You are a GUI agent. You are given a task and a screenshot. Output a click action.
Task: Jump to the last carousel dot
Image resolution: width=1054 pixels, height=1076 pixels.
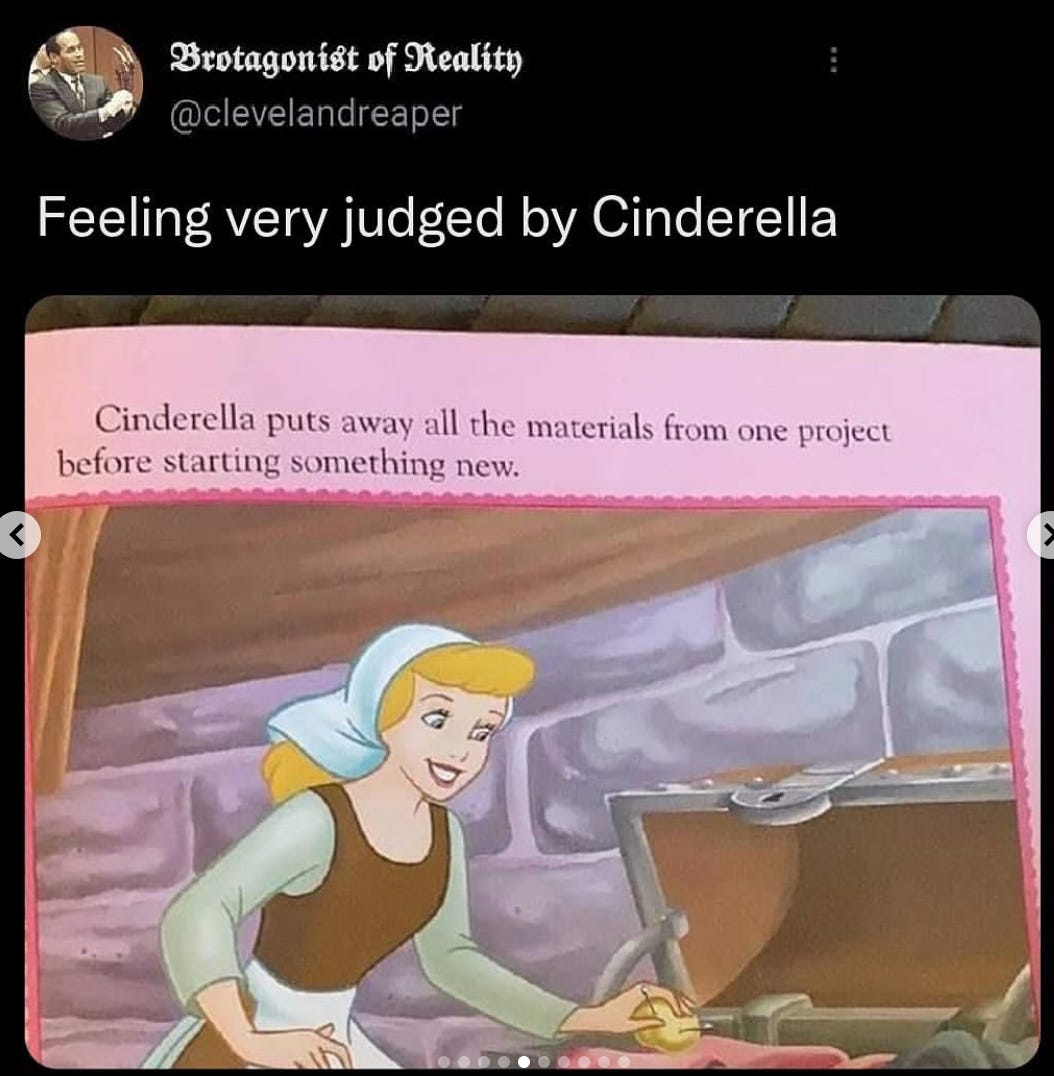coord(624,1062)
